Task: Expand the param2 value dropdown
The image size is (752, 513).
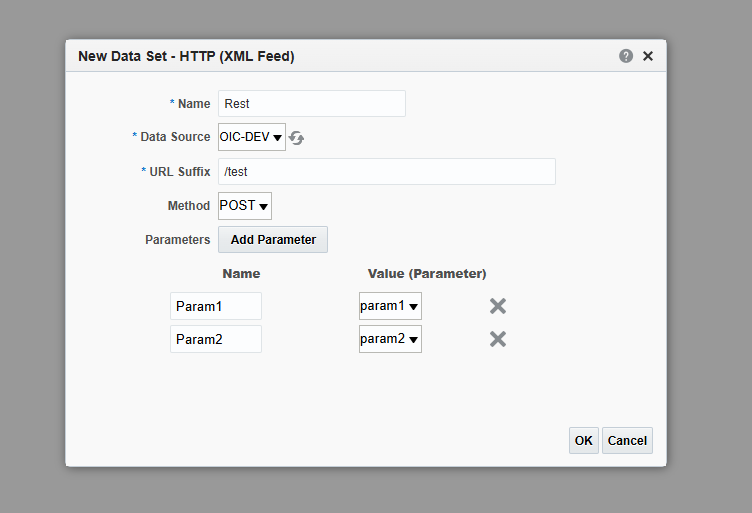Action: coord(390,339)
